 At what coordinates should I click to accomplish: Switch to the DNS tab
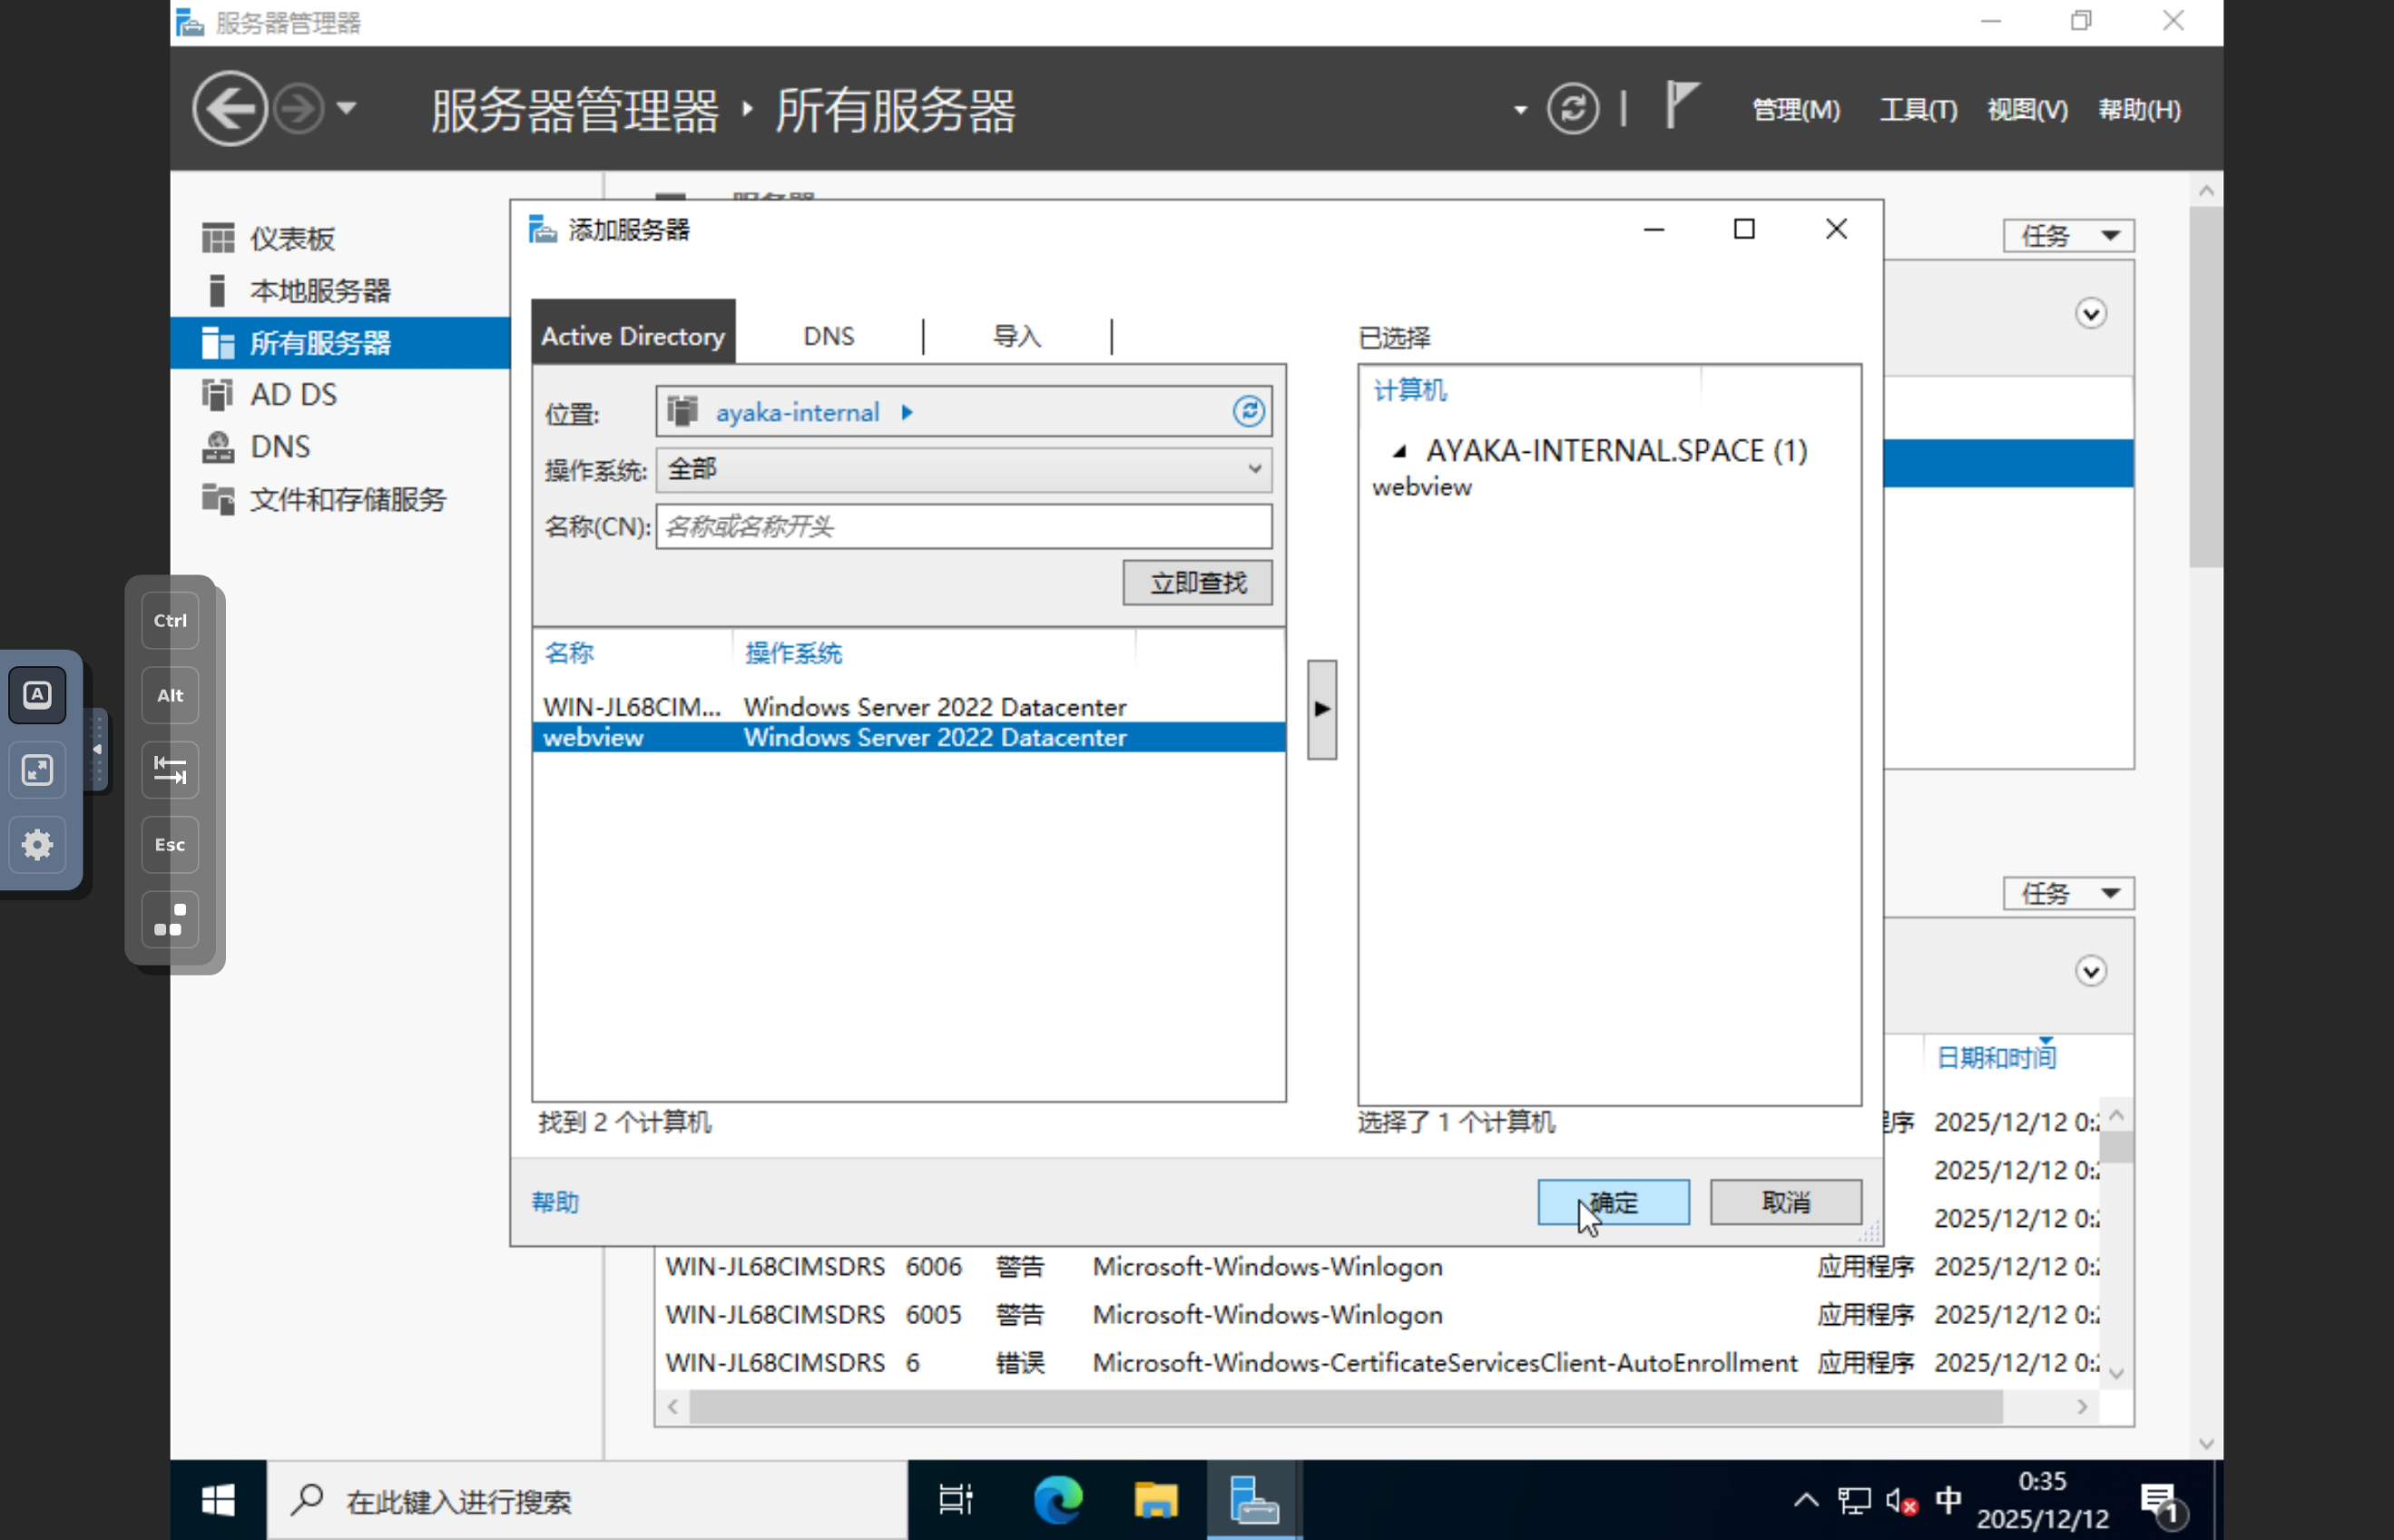[x=828, y=337]
